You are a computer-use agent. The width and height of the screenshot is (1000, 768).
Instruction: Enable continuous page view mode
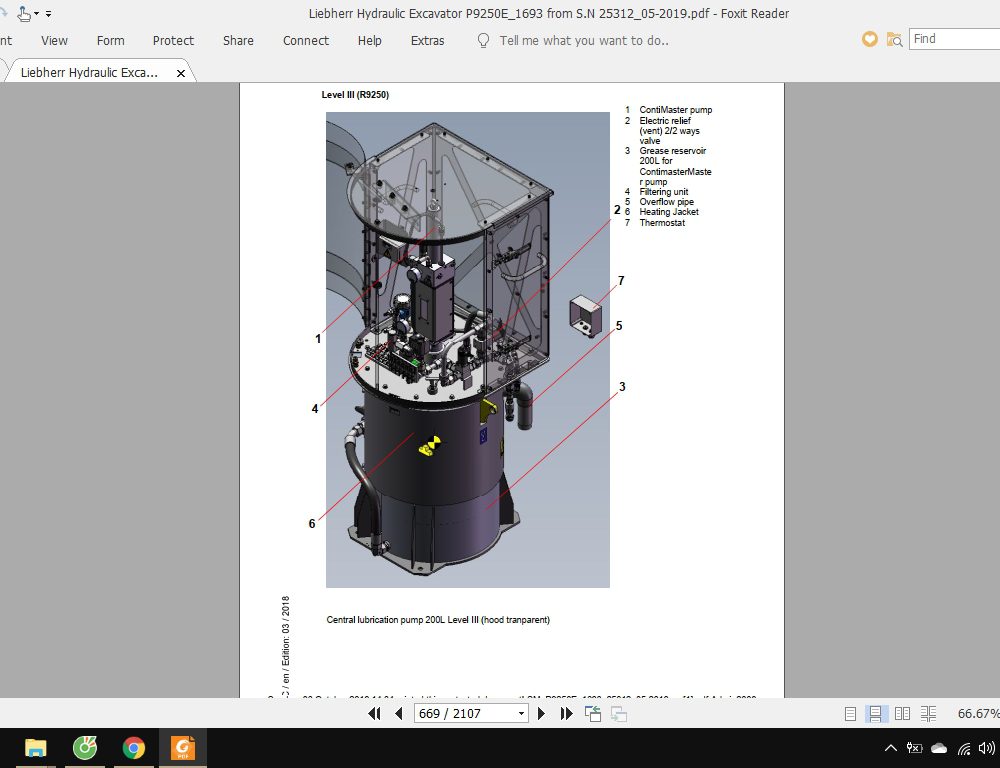coord(875,713)
